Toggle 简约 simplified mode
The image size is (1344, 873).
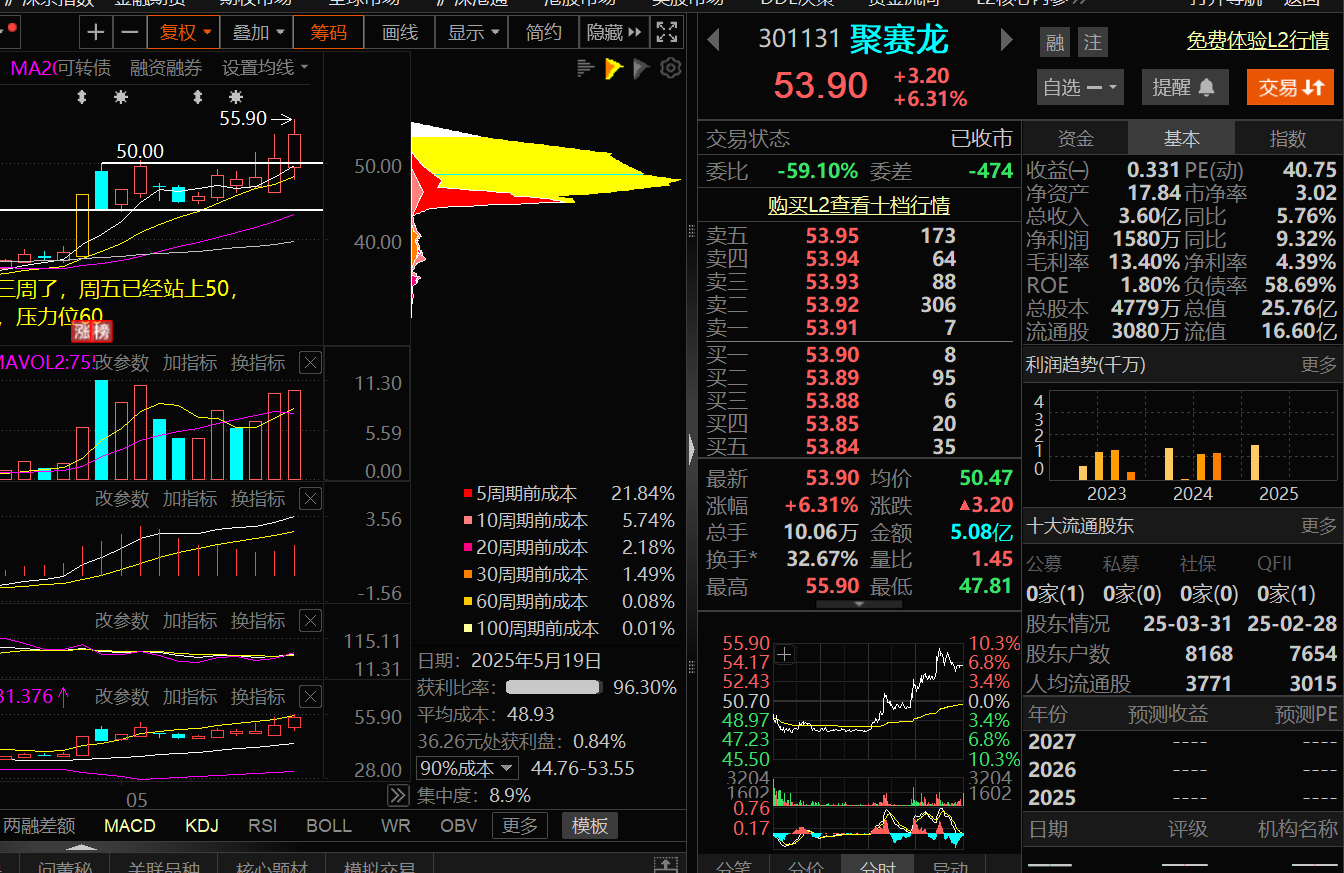544,32
